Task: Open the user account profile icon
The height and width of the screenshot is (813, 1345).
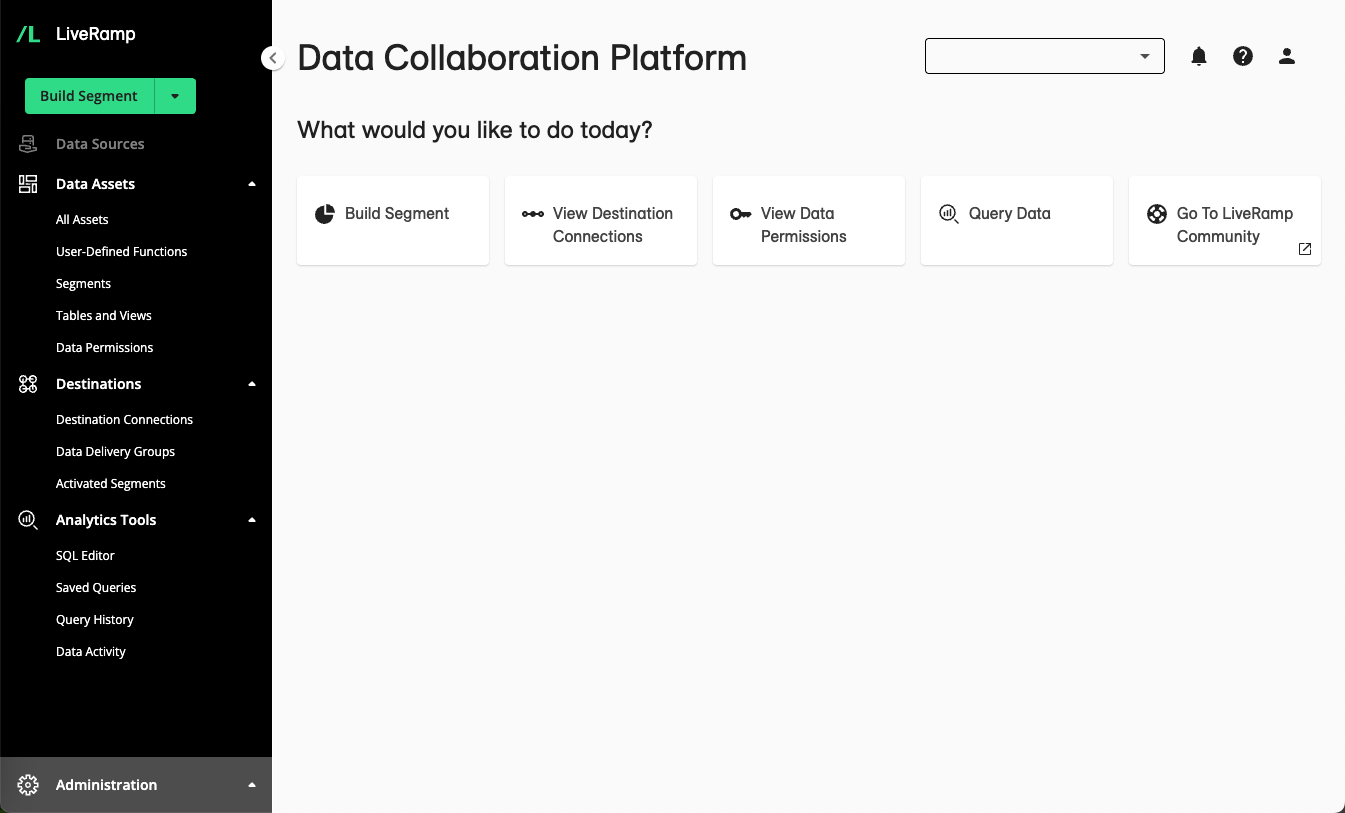Action: (1287, 57)
